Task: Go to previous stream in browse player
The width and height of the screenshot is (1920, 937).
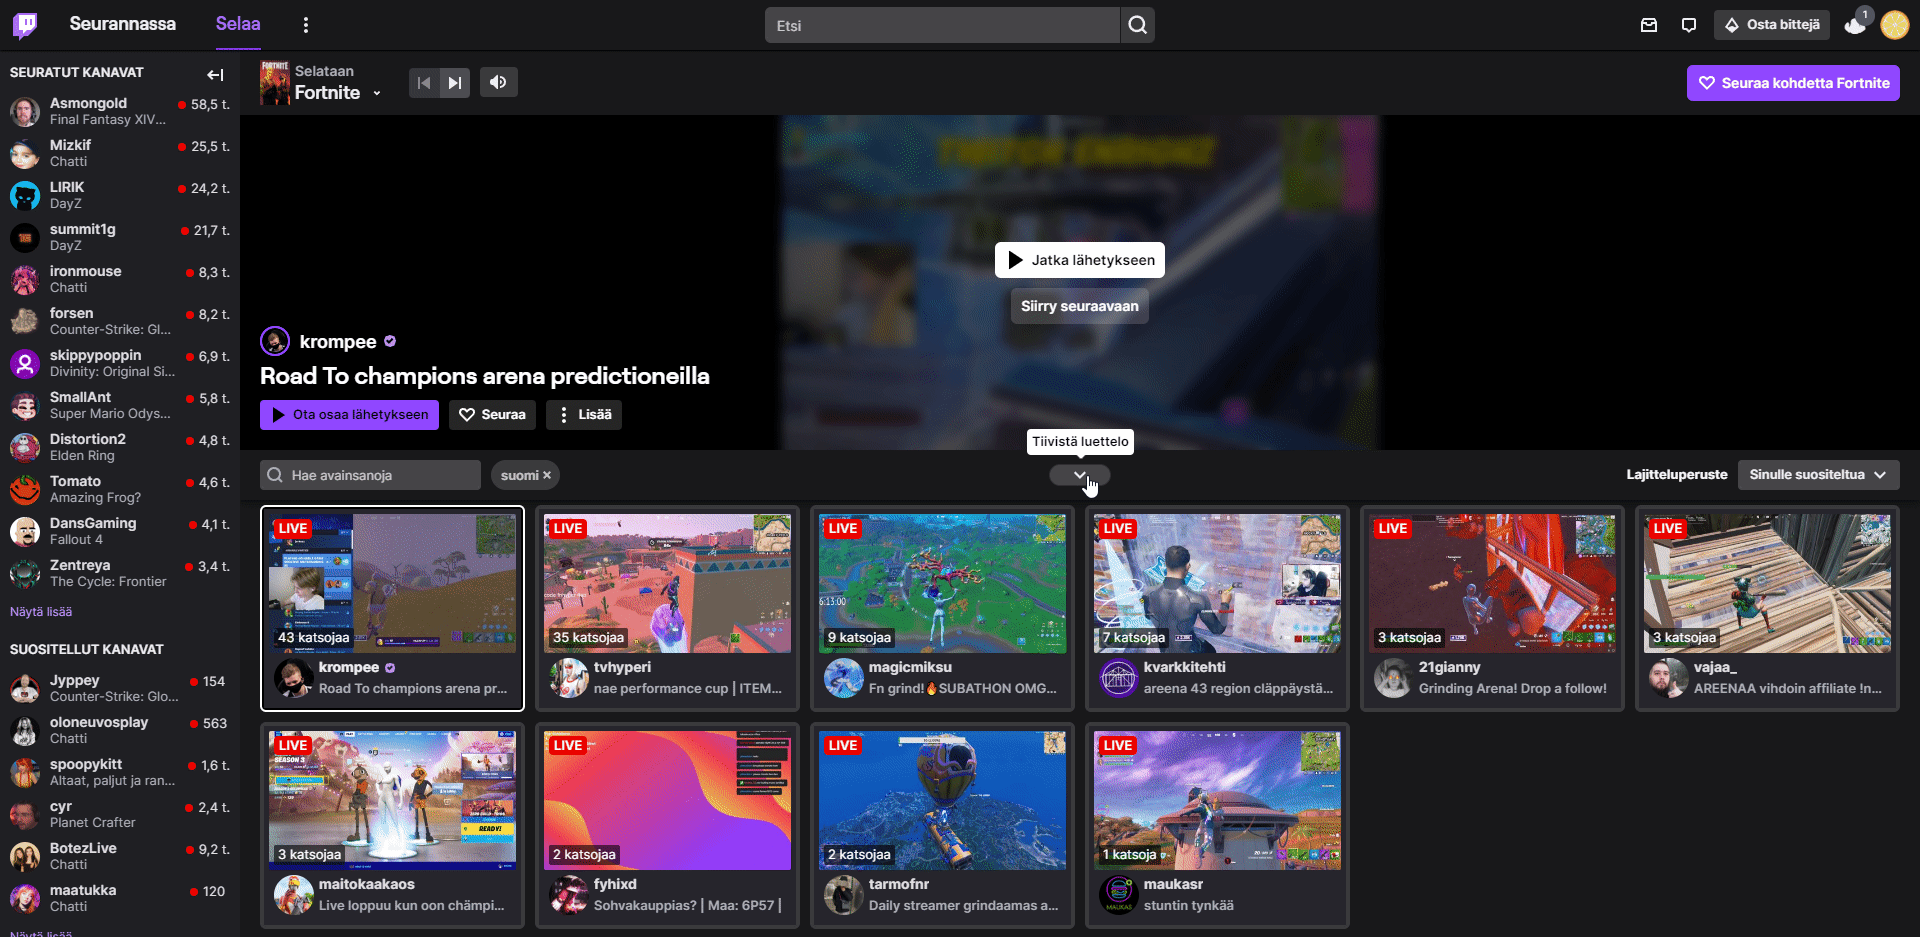Action: point(424,82)
